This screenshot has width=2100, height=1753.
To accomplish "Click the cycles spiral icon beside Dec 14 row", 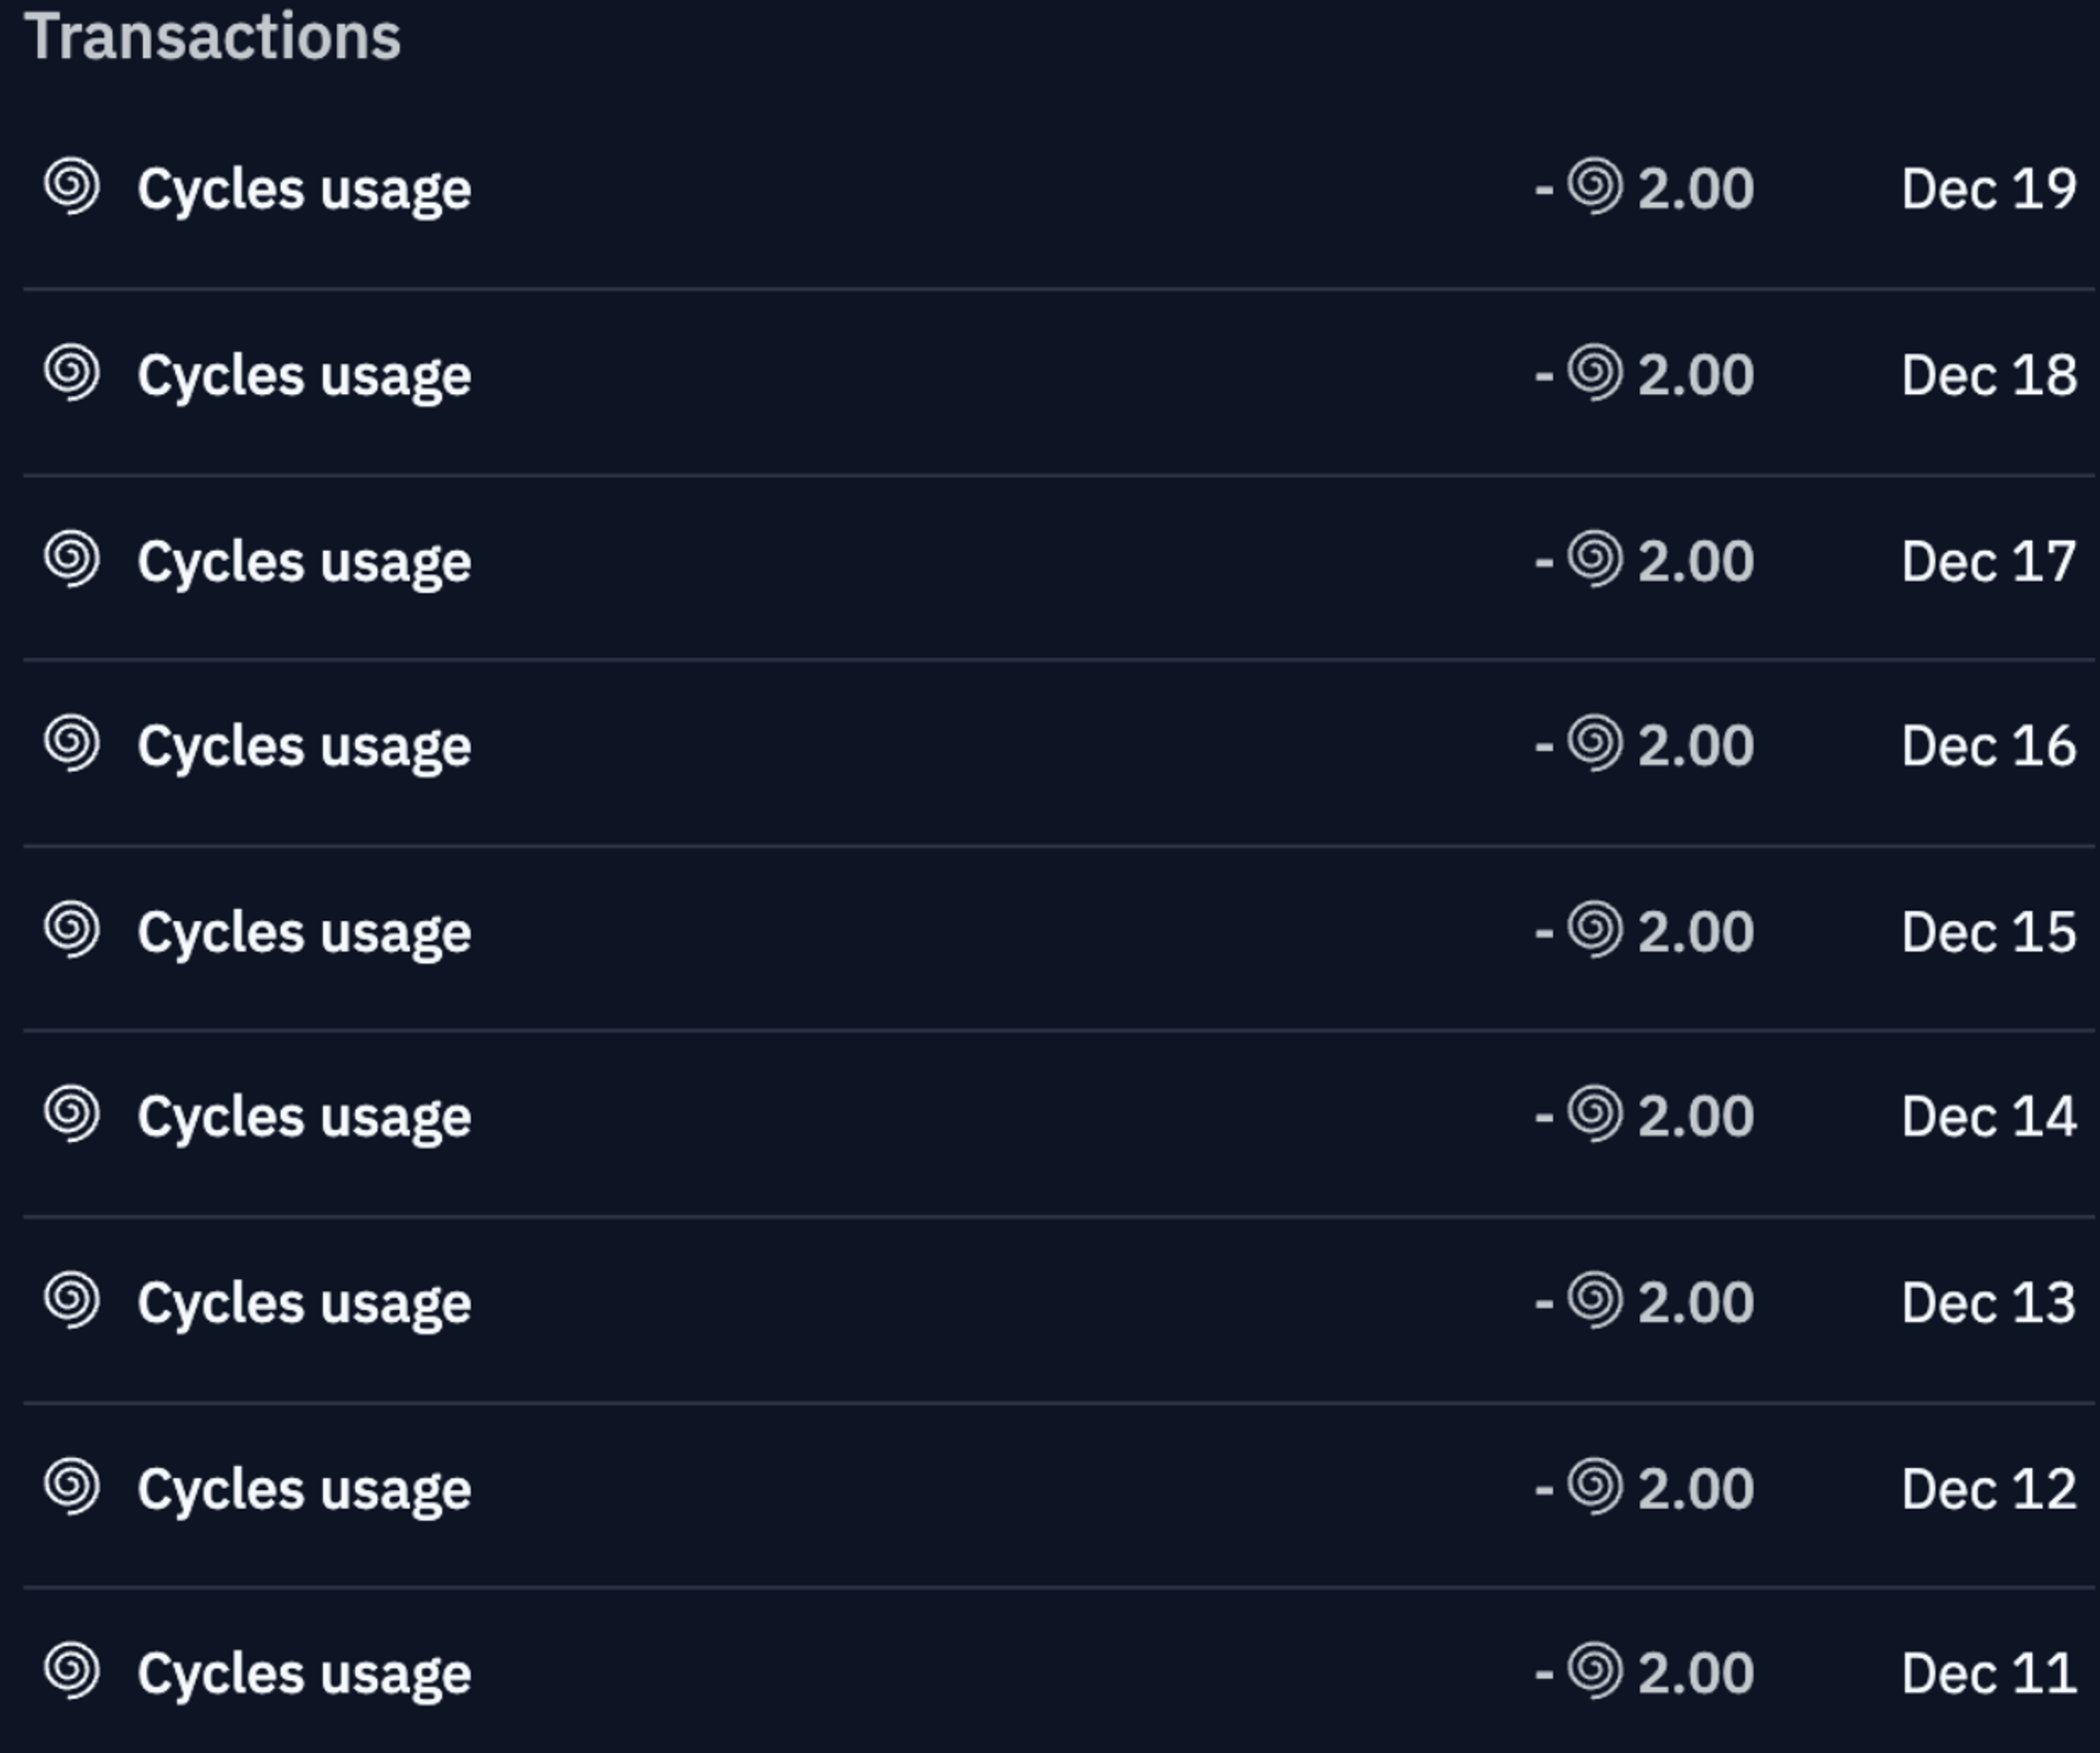I will tap(72, 1115).
